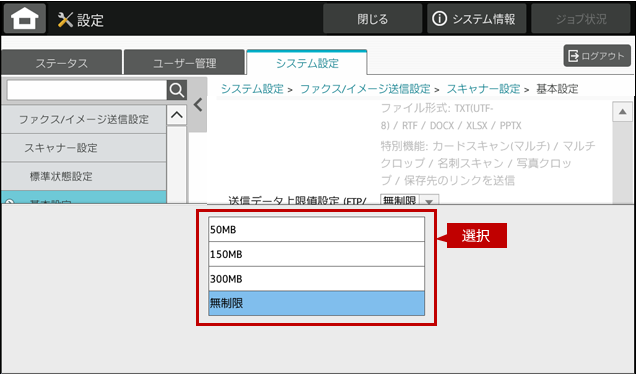
Task: Click the settings wrench icon
Action: tap(64, 19)
